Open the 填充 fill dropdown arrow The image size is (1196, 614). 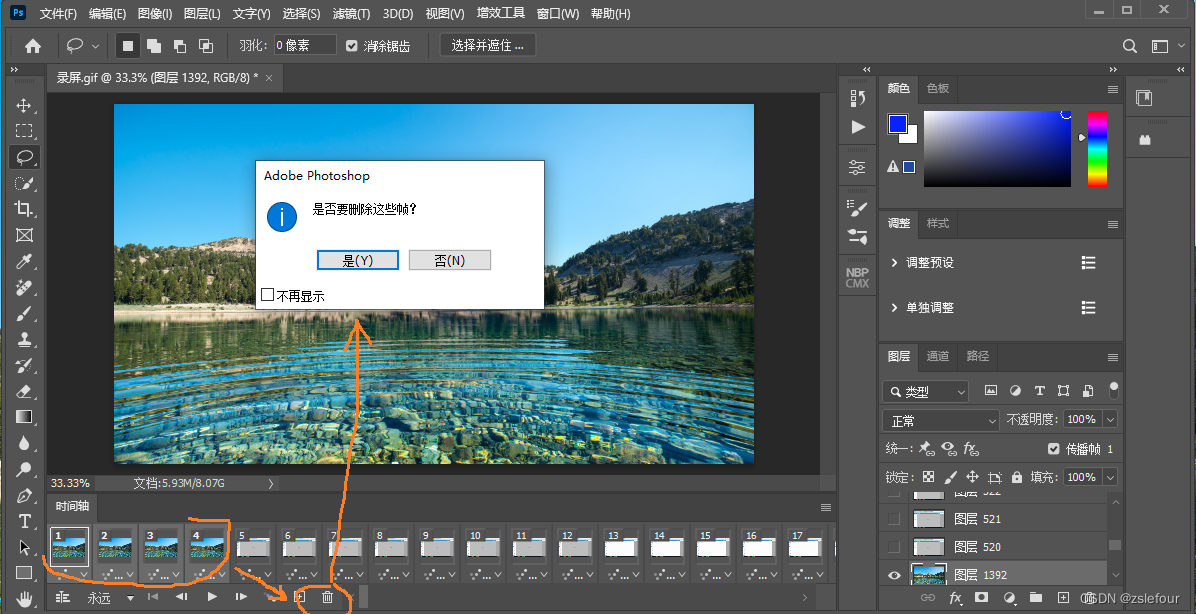tap(1111, 477)
